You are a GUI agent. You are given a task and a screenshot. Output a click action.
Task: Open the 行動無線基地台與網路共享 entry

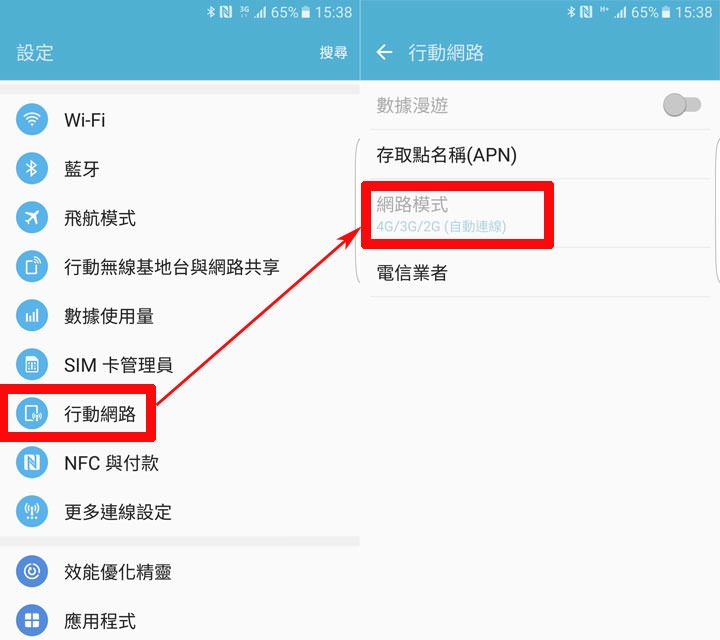point(180,266)
